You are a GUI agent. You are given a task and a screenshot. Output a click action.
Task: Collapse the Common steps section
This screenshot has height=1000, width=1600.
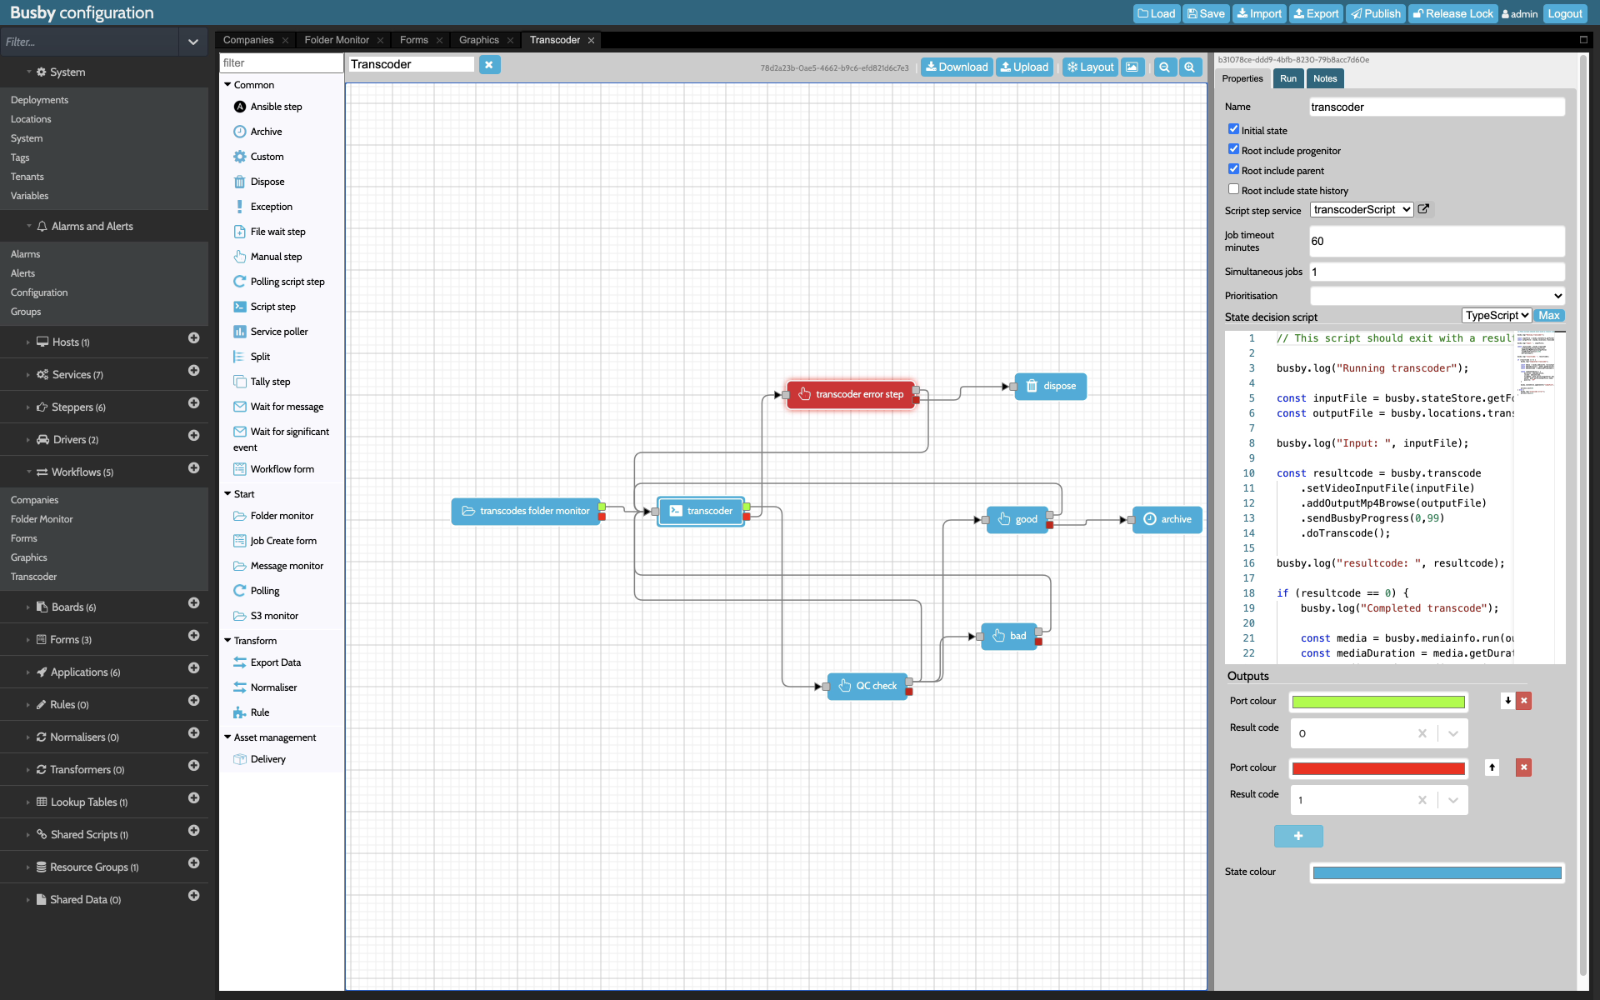coord(228,85)
